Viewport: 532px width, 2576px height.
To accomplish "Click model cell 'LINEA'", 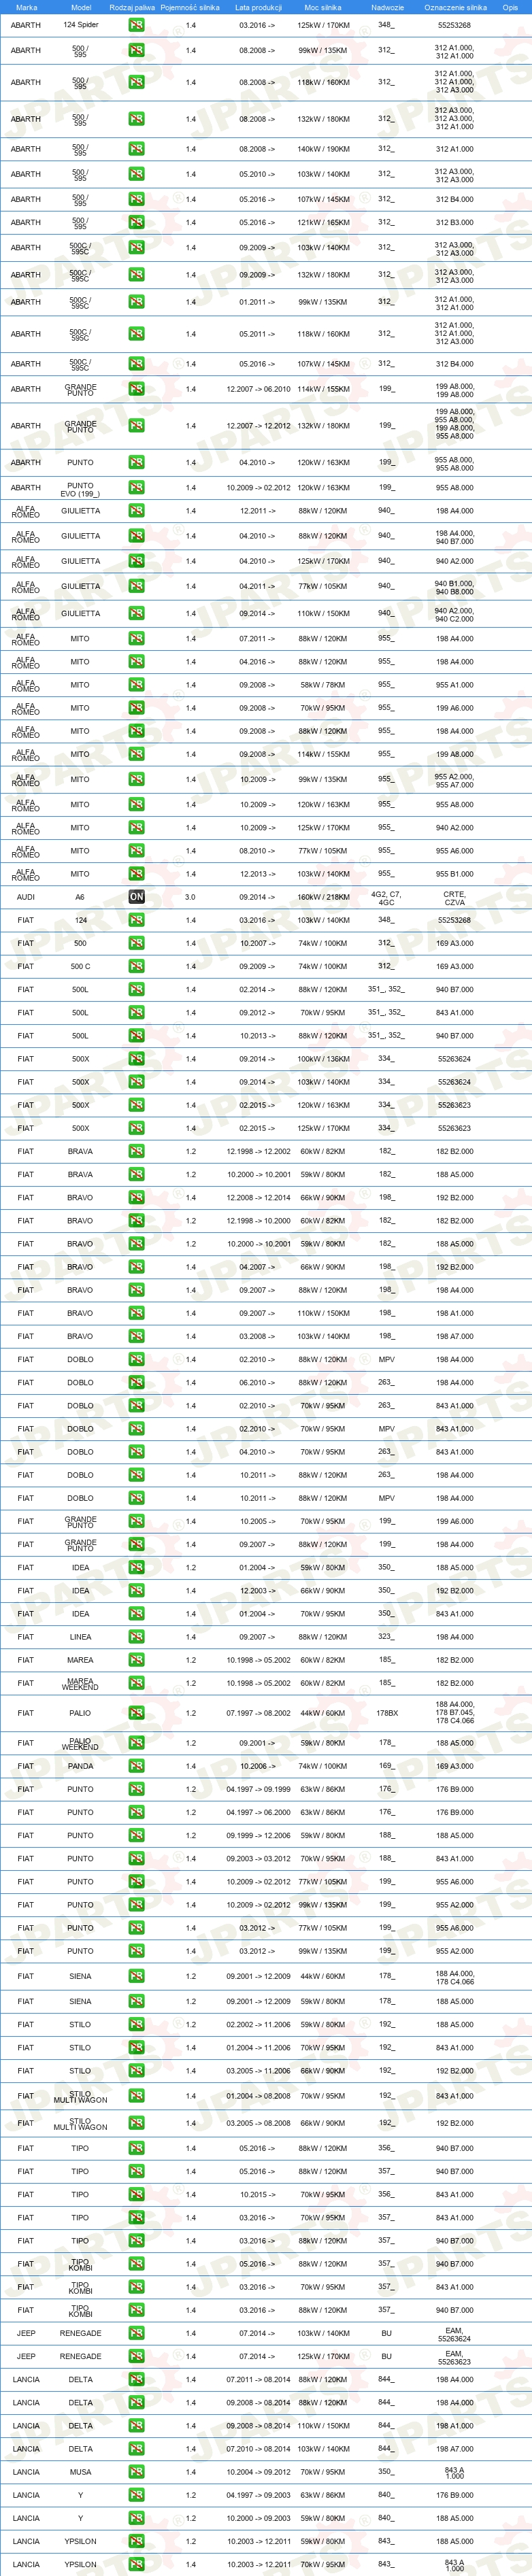I will click(x=80, y=1637).
